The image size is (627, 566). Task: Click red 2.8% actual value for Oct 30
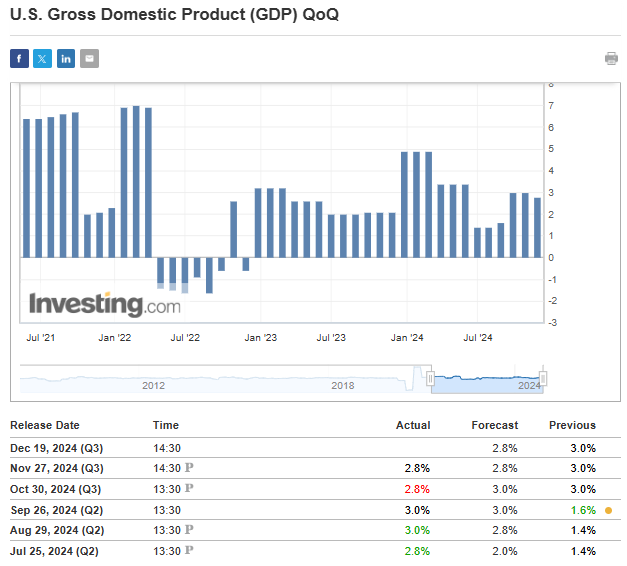coord(417,489)
